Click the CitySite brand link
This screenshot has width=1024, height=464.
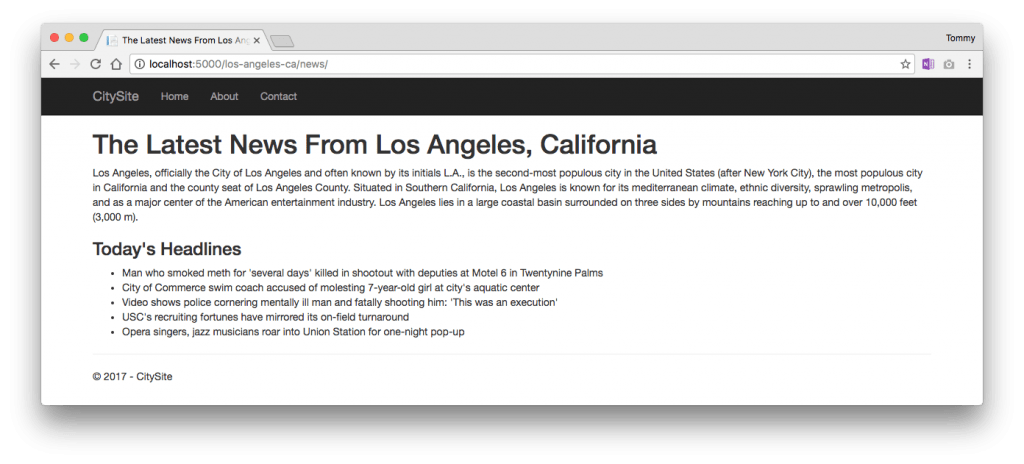point(115,96)
